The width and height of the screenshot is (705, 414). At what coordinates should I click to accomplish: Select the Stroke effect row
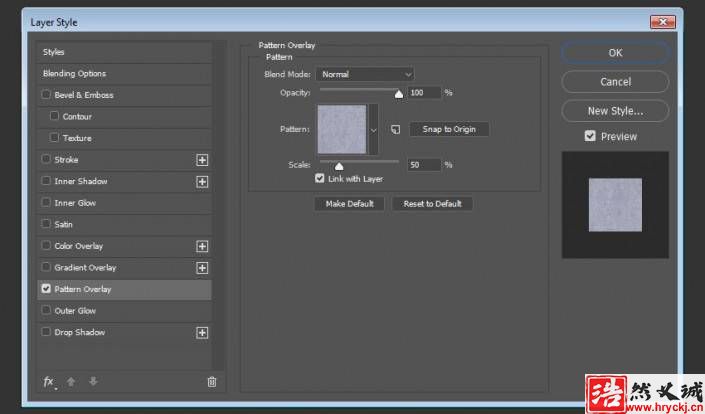(x=124, y=160)
